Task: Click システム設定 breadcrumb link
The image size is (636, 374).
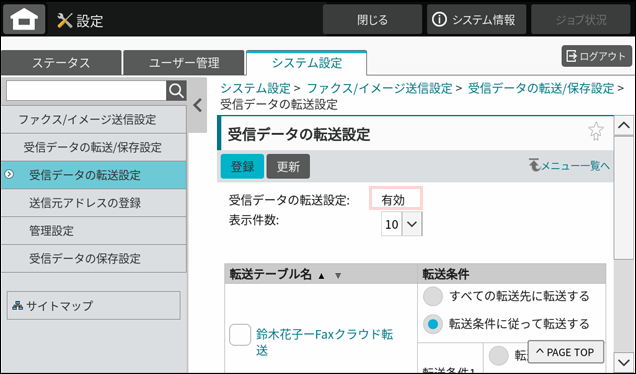Action: click(256, 88)
